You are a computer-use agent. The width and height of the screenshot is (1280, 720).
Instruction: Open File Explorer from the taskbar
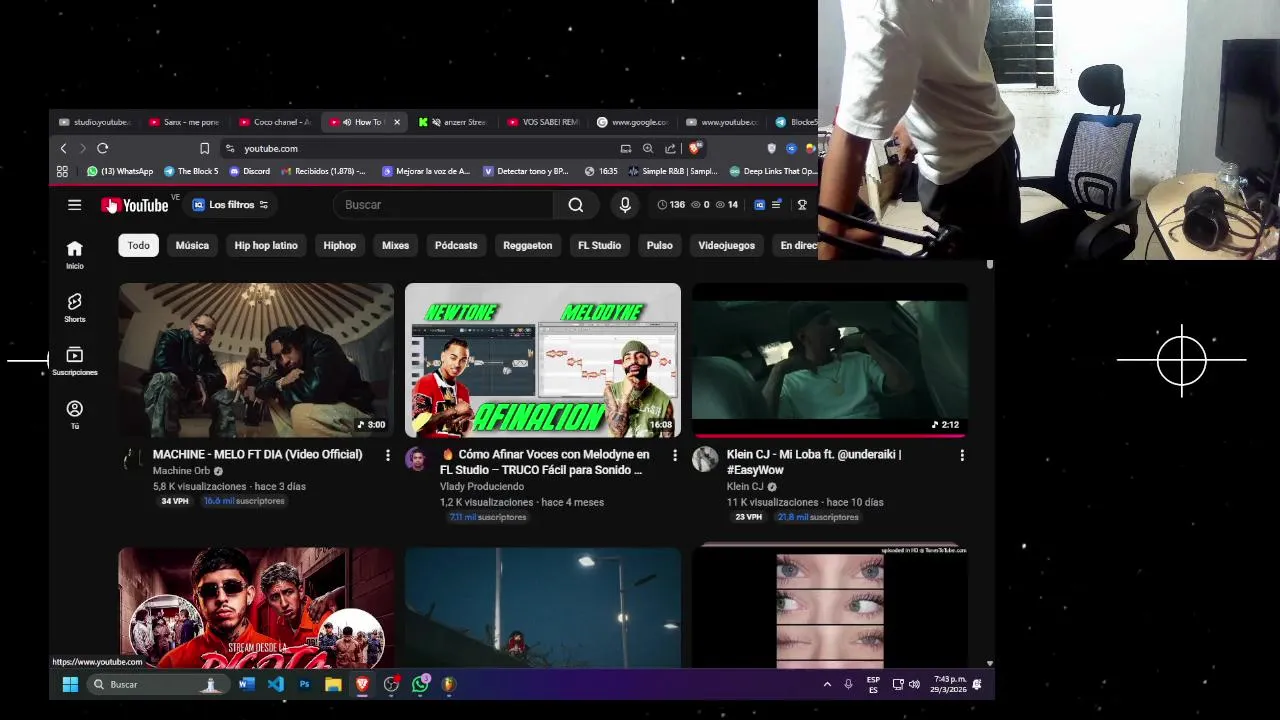(x=333, y=684)
